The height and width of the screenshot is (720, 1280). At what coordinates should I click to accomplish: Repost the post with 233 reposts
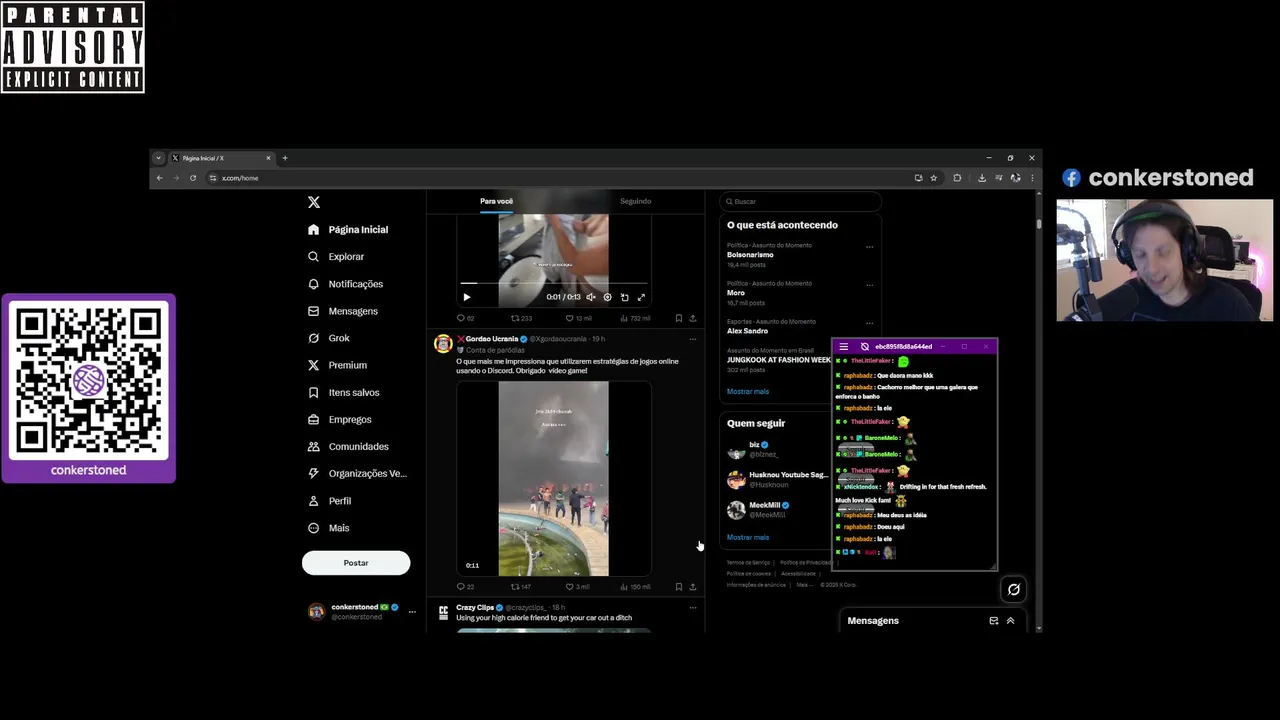pos(521,318)
